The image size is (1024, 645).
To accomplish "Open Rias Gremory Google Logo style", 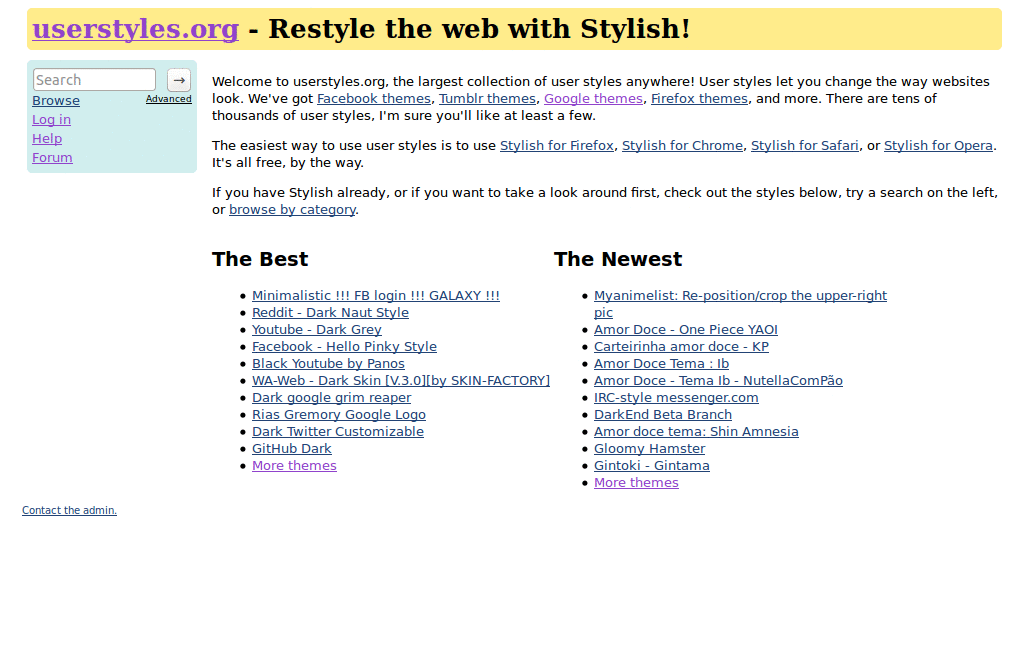I will click(x=338, y=415).
